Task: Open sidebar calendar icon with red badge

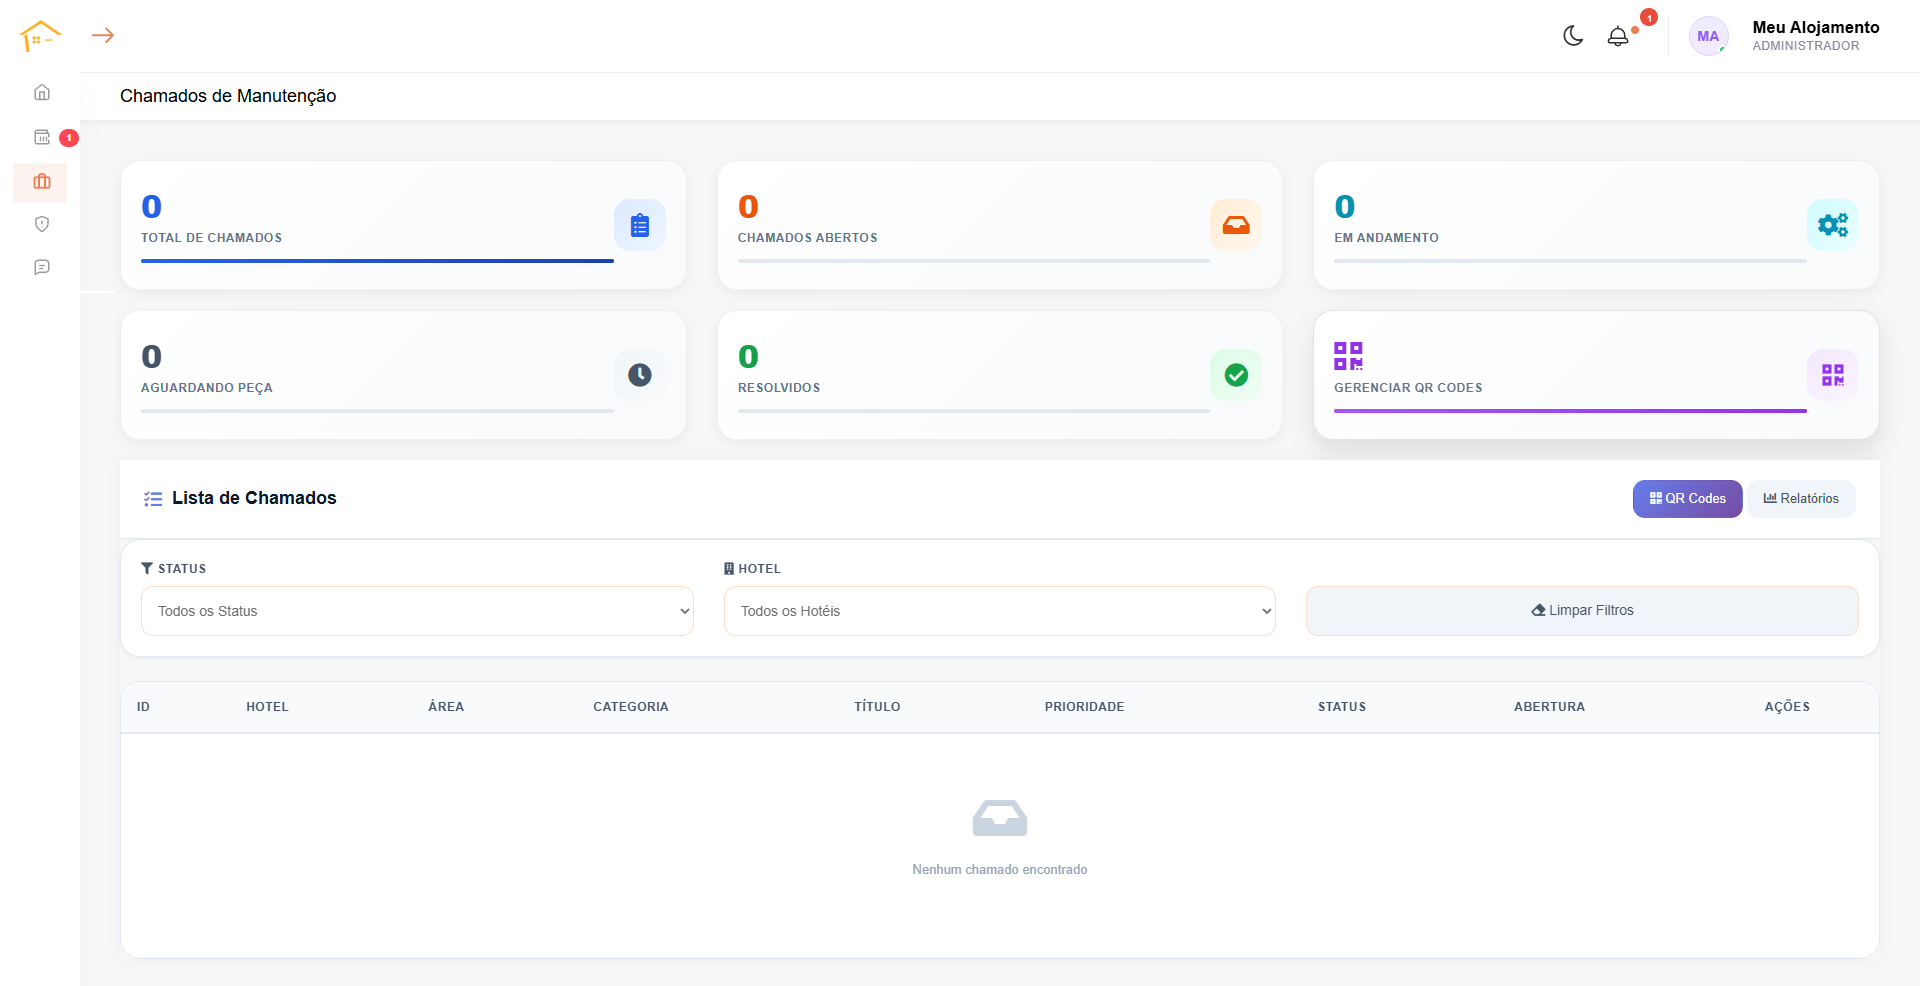Action: tap(42, 137)
